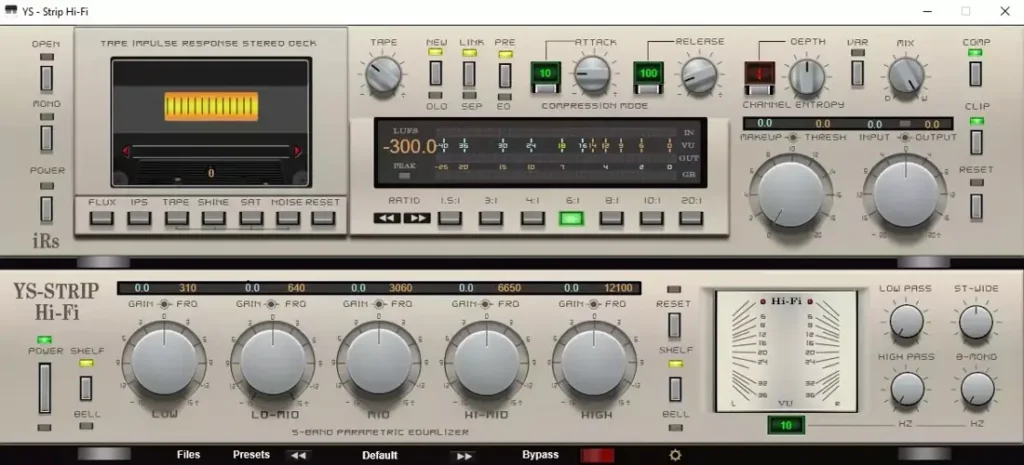Screen dimensions: 1024x465
Task: Open the Default preset name selector
Action: [380, 455]
